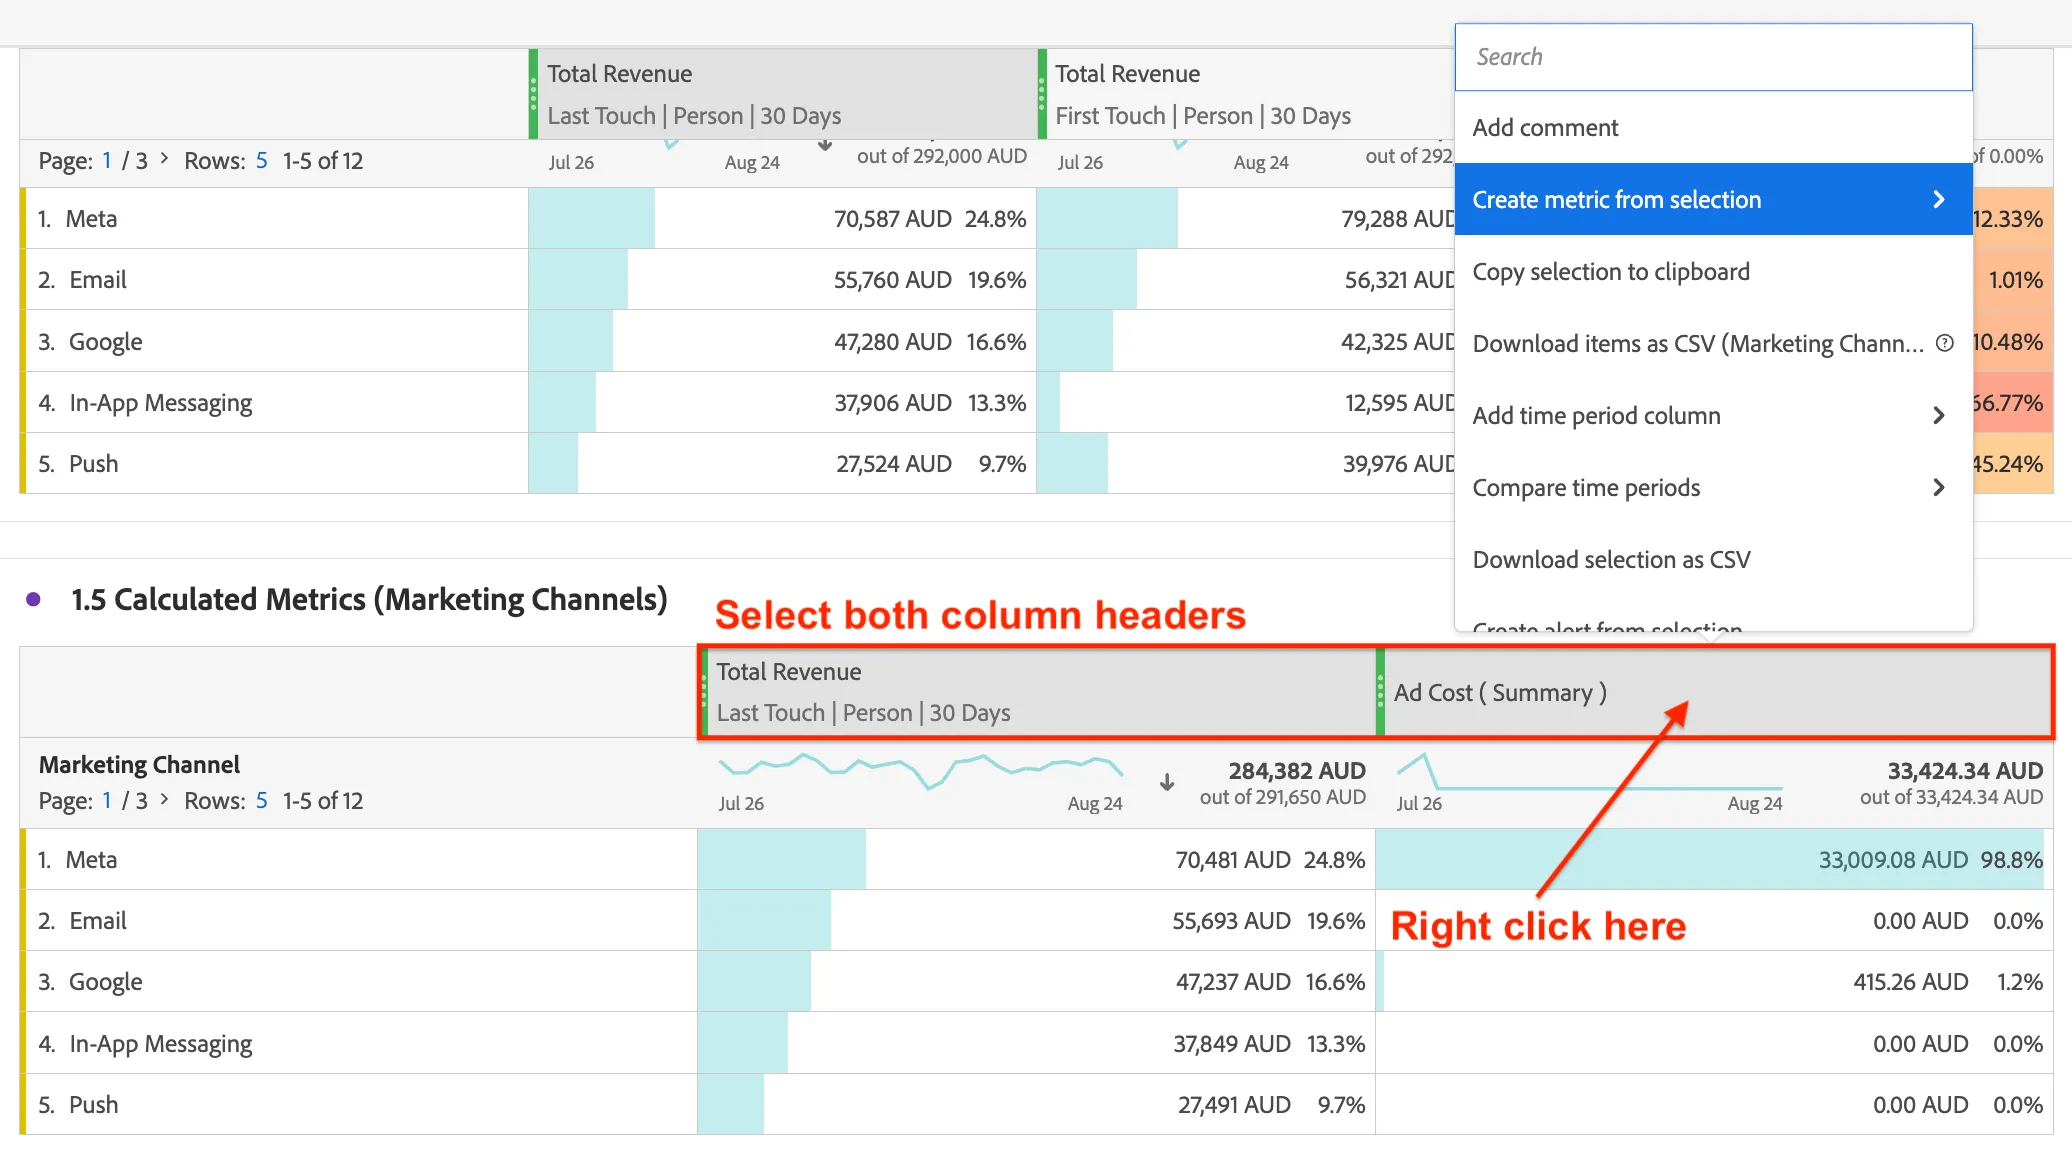The height and width of the screenshot is (1156, 2072).
Task: Click the Ad Cost sparkline trend chart
Action: pyautogui.click(x=1589, y=773)
